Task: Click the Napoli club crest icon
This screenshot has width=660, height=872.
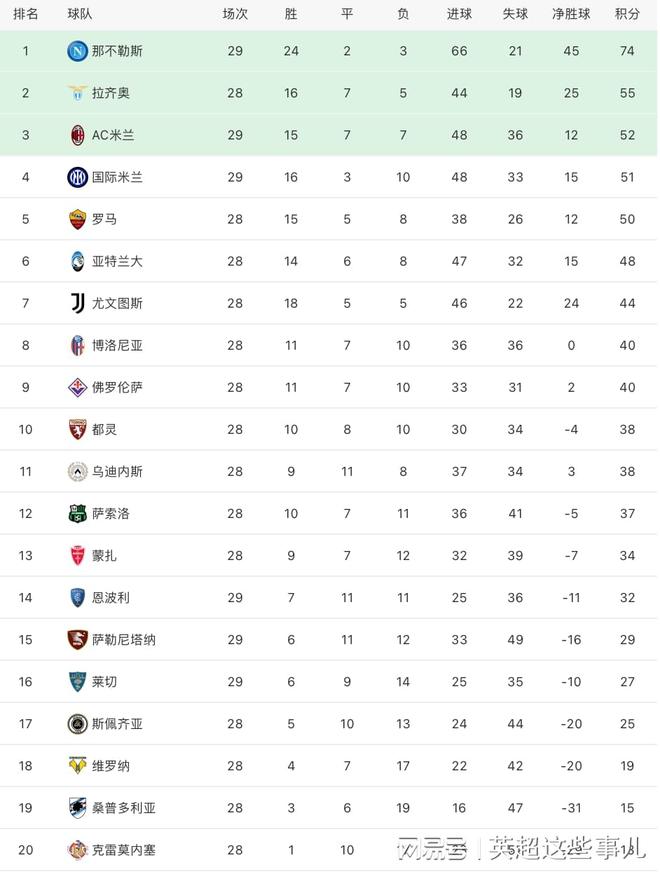Action: [77, 51]
